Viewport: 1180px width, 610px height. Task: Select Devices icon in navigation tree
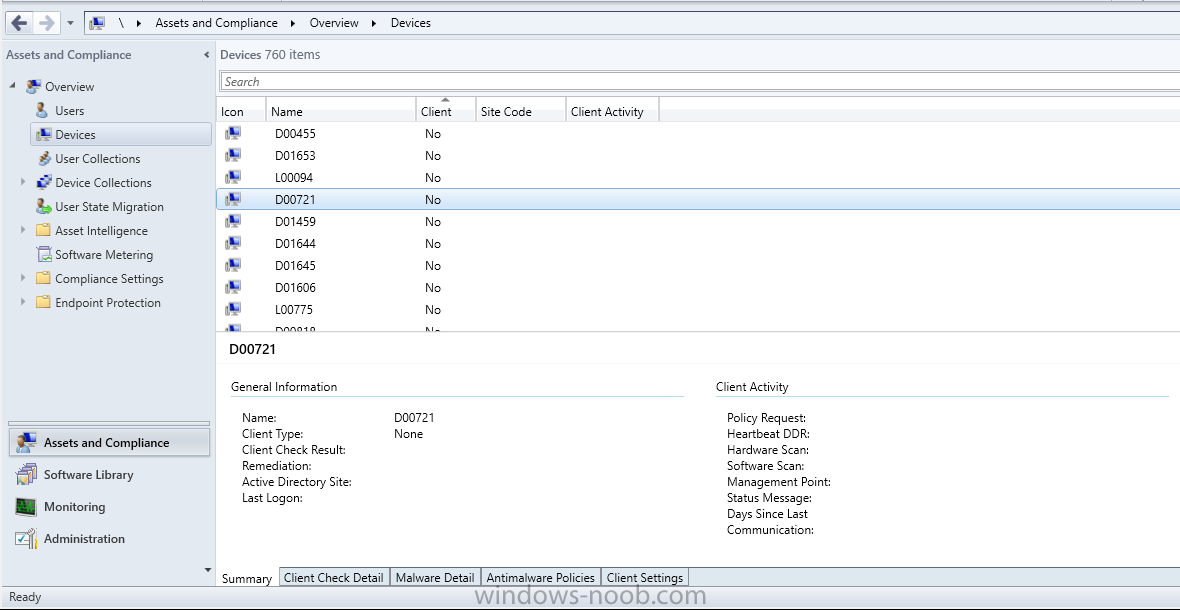tap(44, 135)
